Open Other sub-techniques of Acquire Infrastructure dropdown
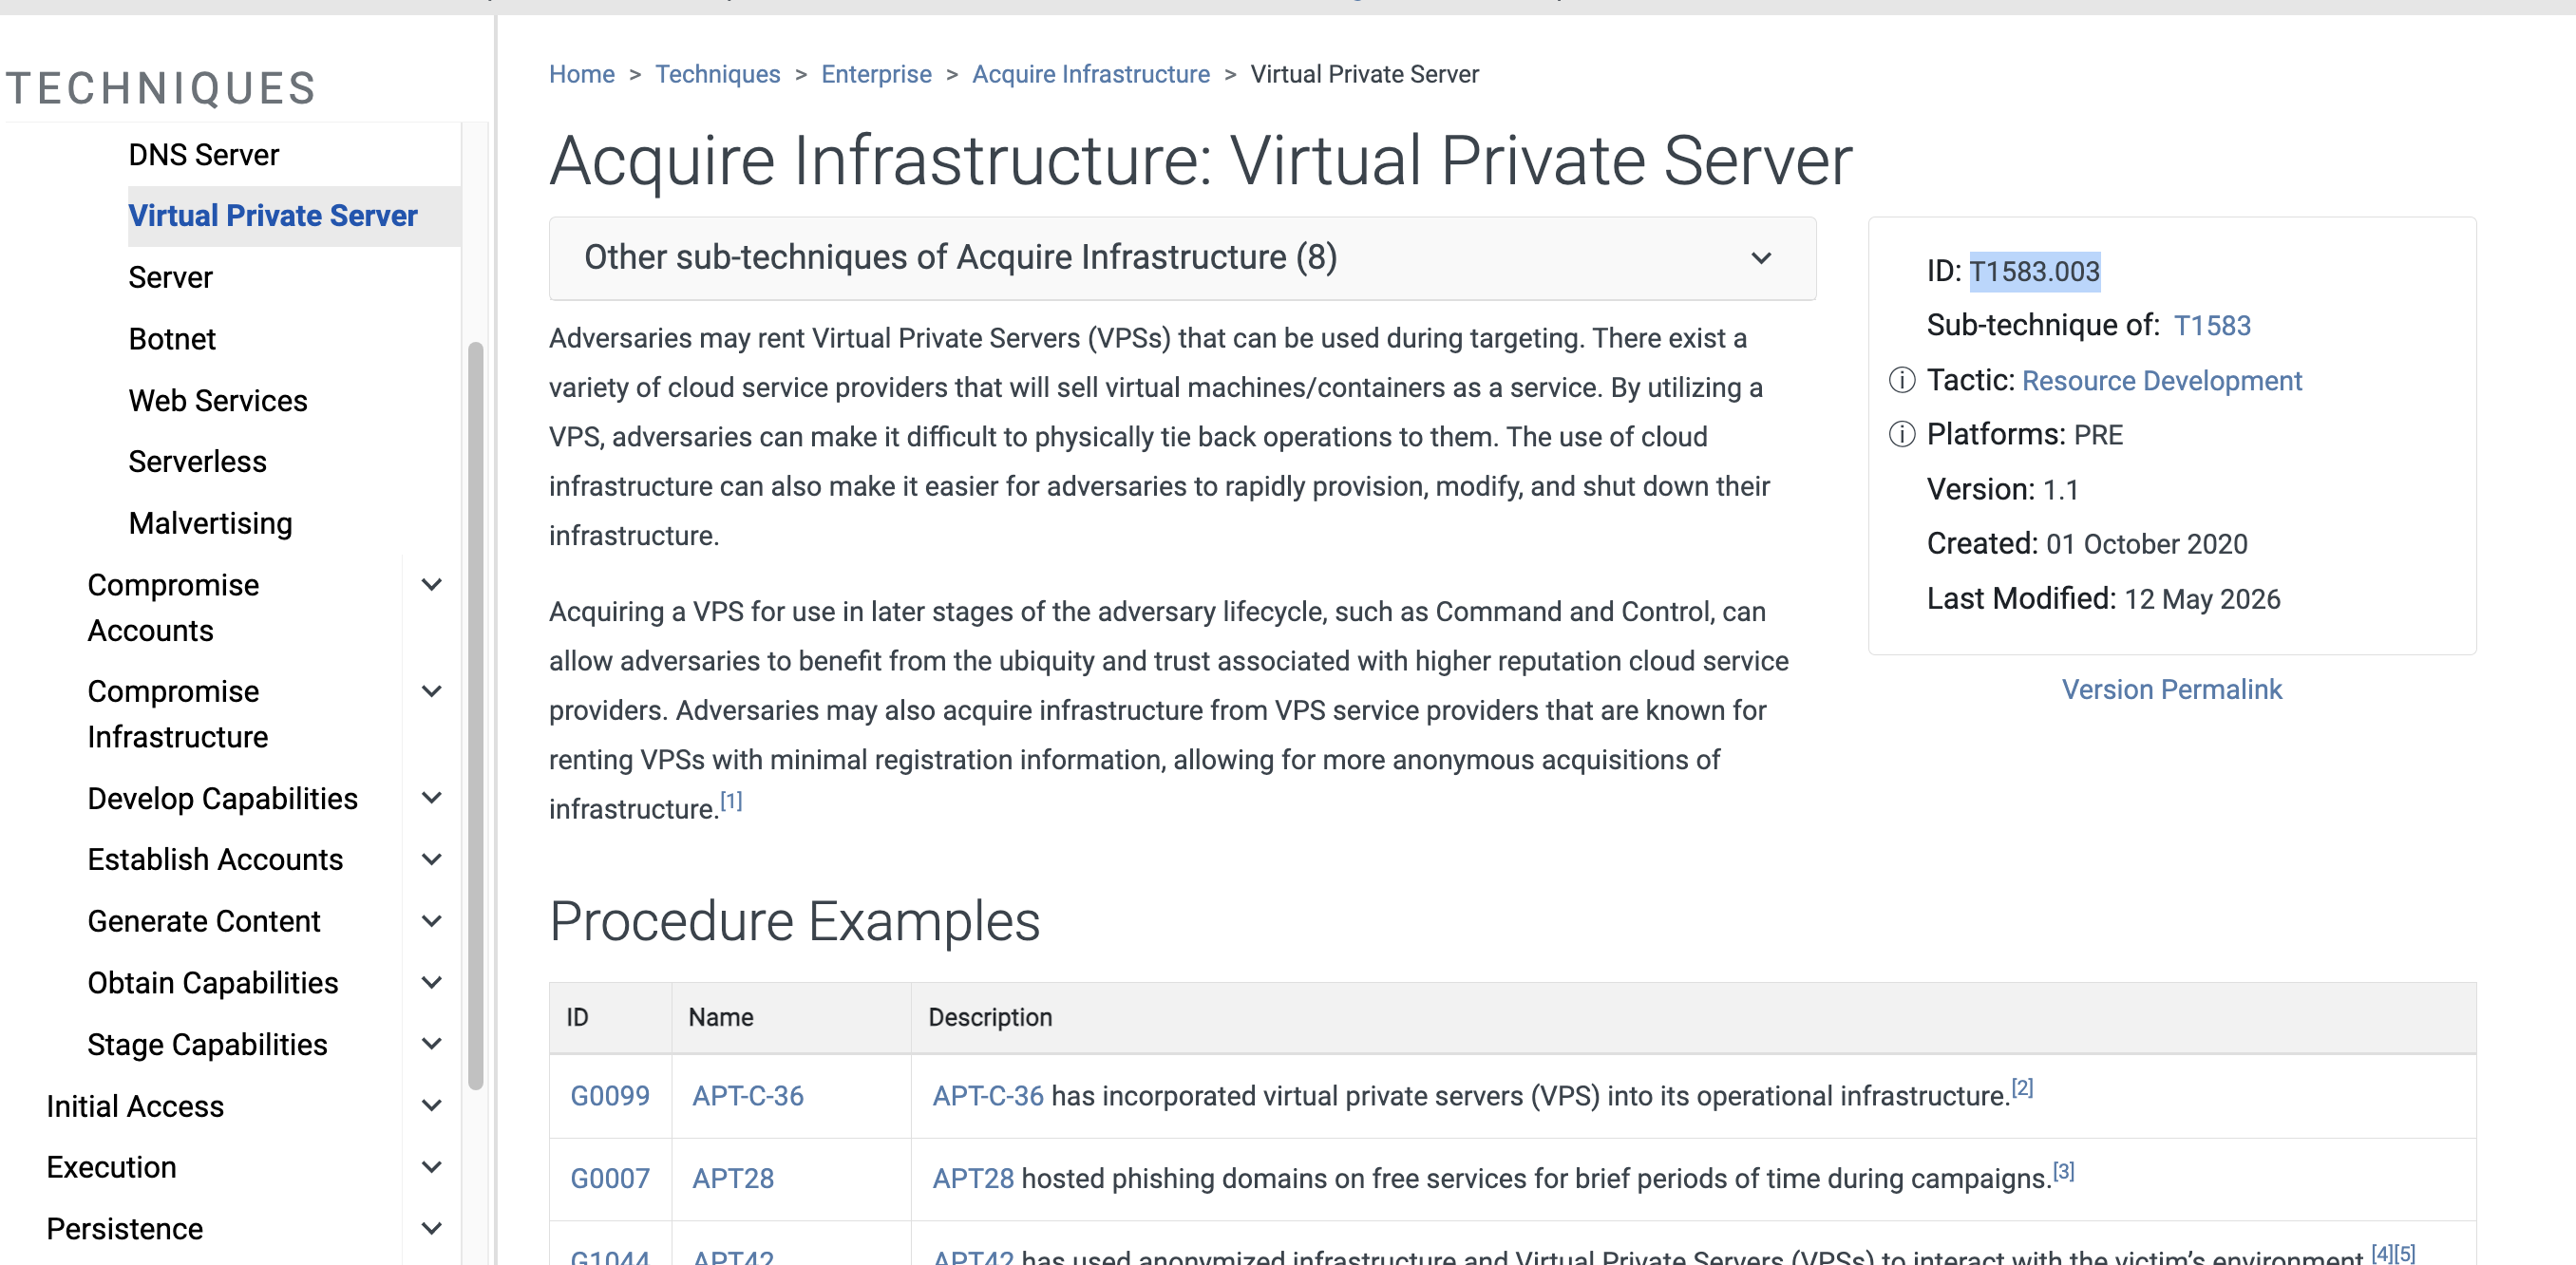This screenshot has width=2576, height=1265. pyautogui.click(x=1182, y=258)
